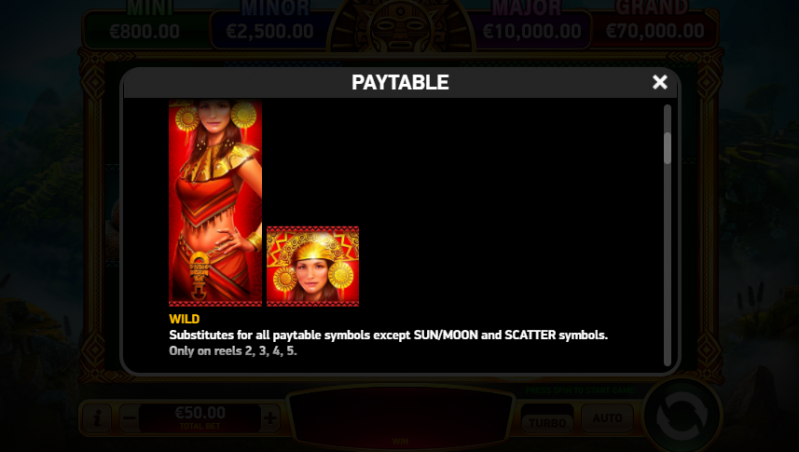Screen dimensions: 799x452
Task: Select the MINI jackpot €800.00 panel
Action: coord(146,26)
